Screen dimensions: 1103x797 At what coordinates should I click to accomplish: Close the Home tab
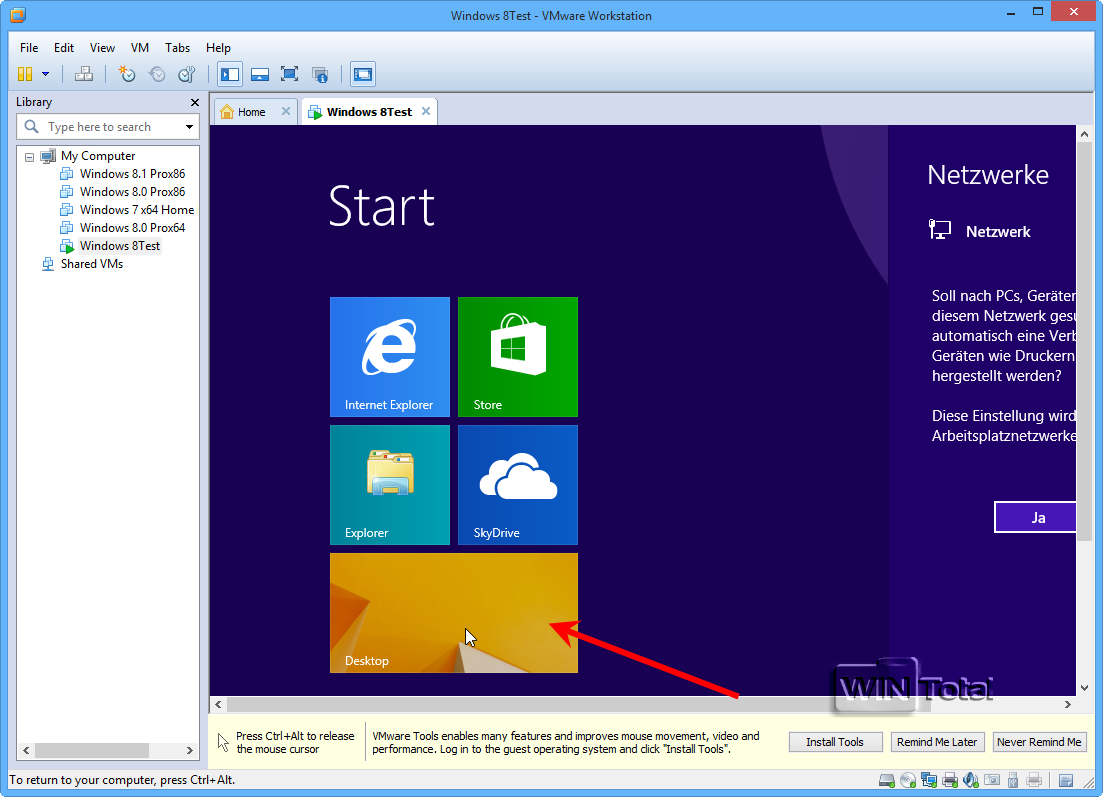286,111
